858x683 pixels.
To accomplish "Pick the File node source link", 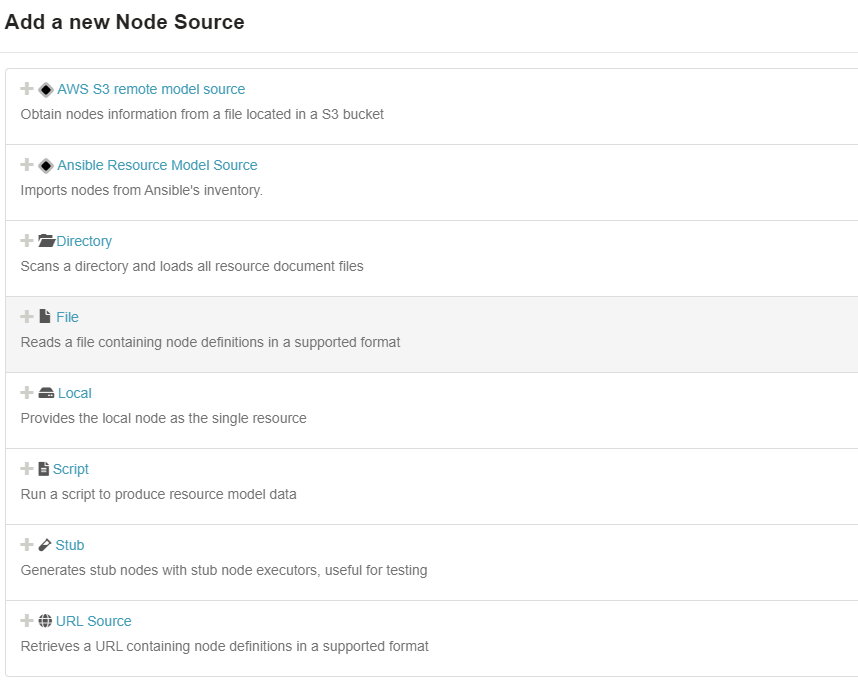I will (67, 317).
